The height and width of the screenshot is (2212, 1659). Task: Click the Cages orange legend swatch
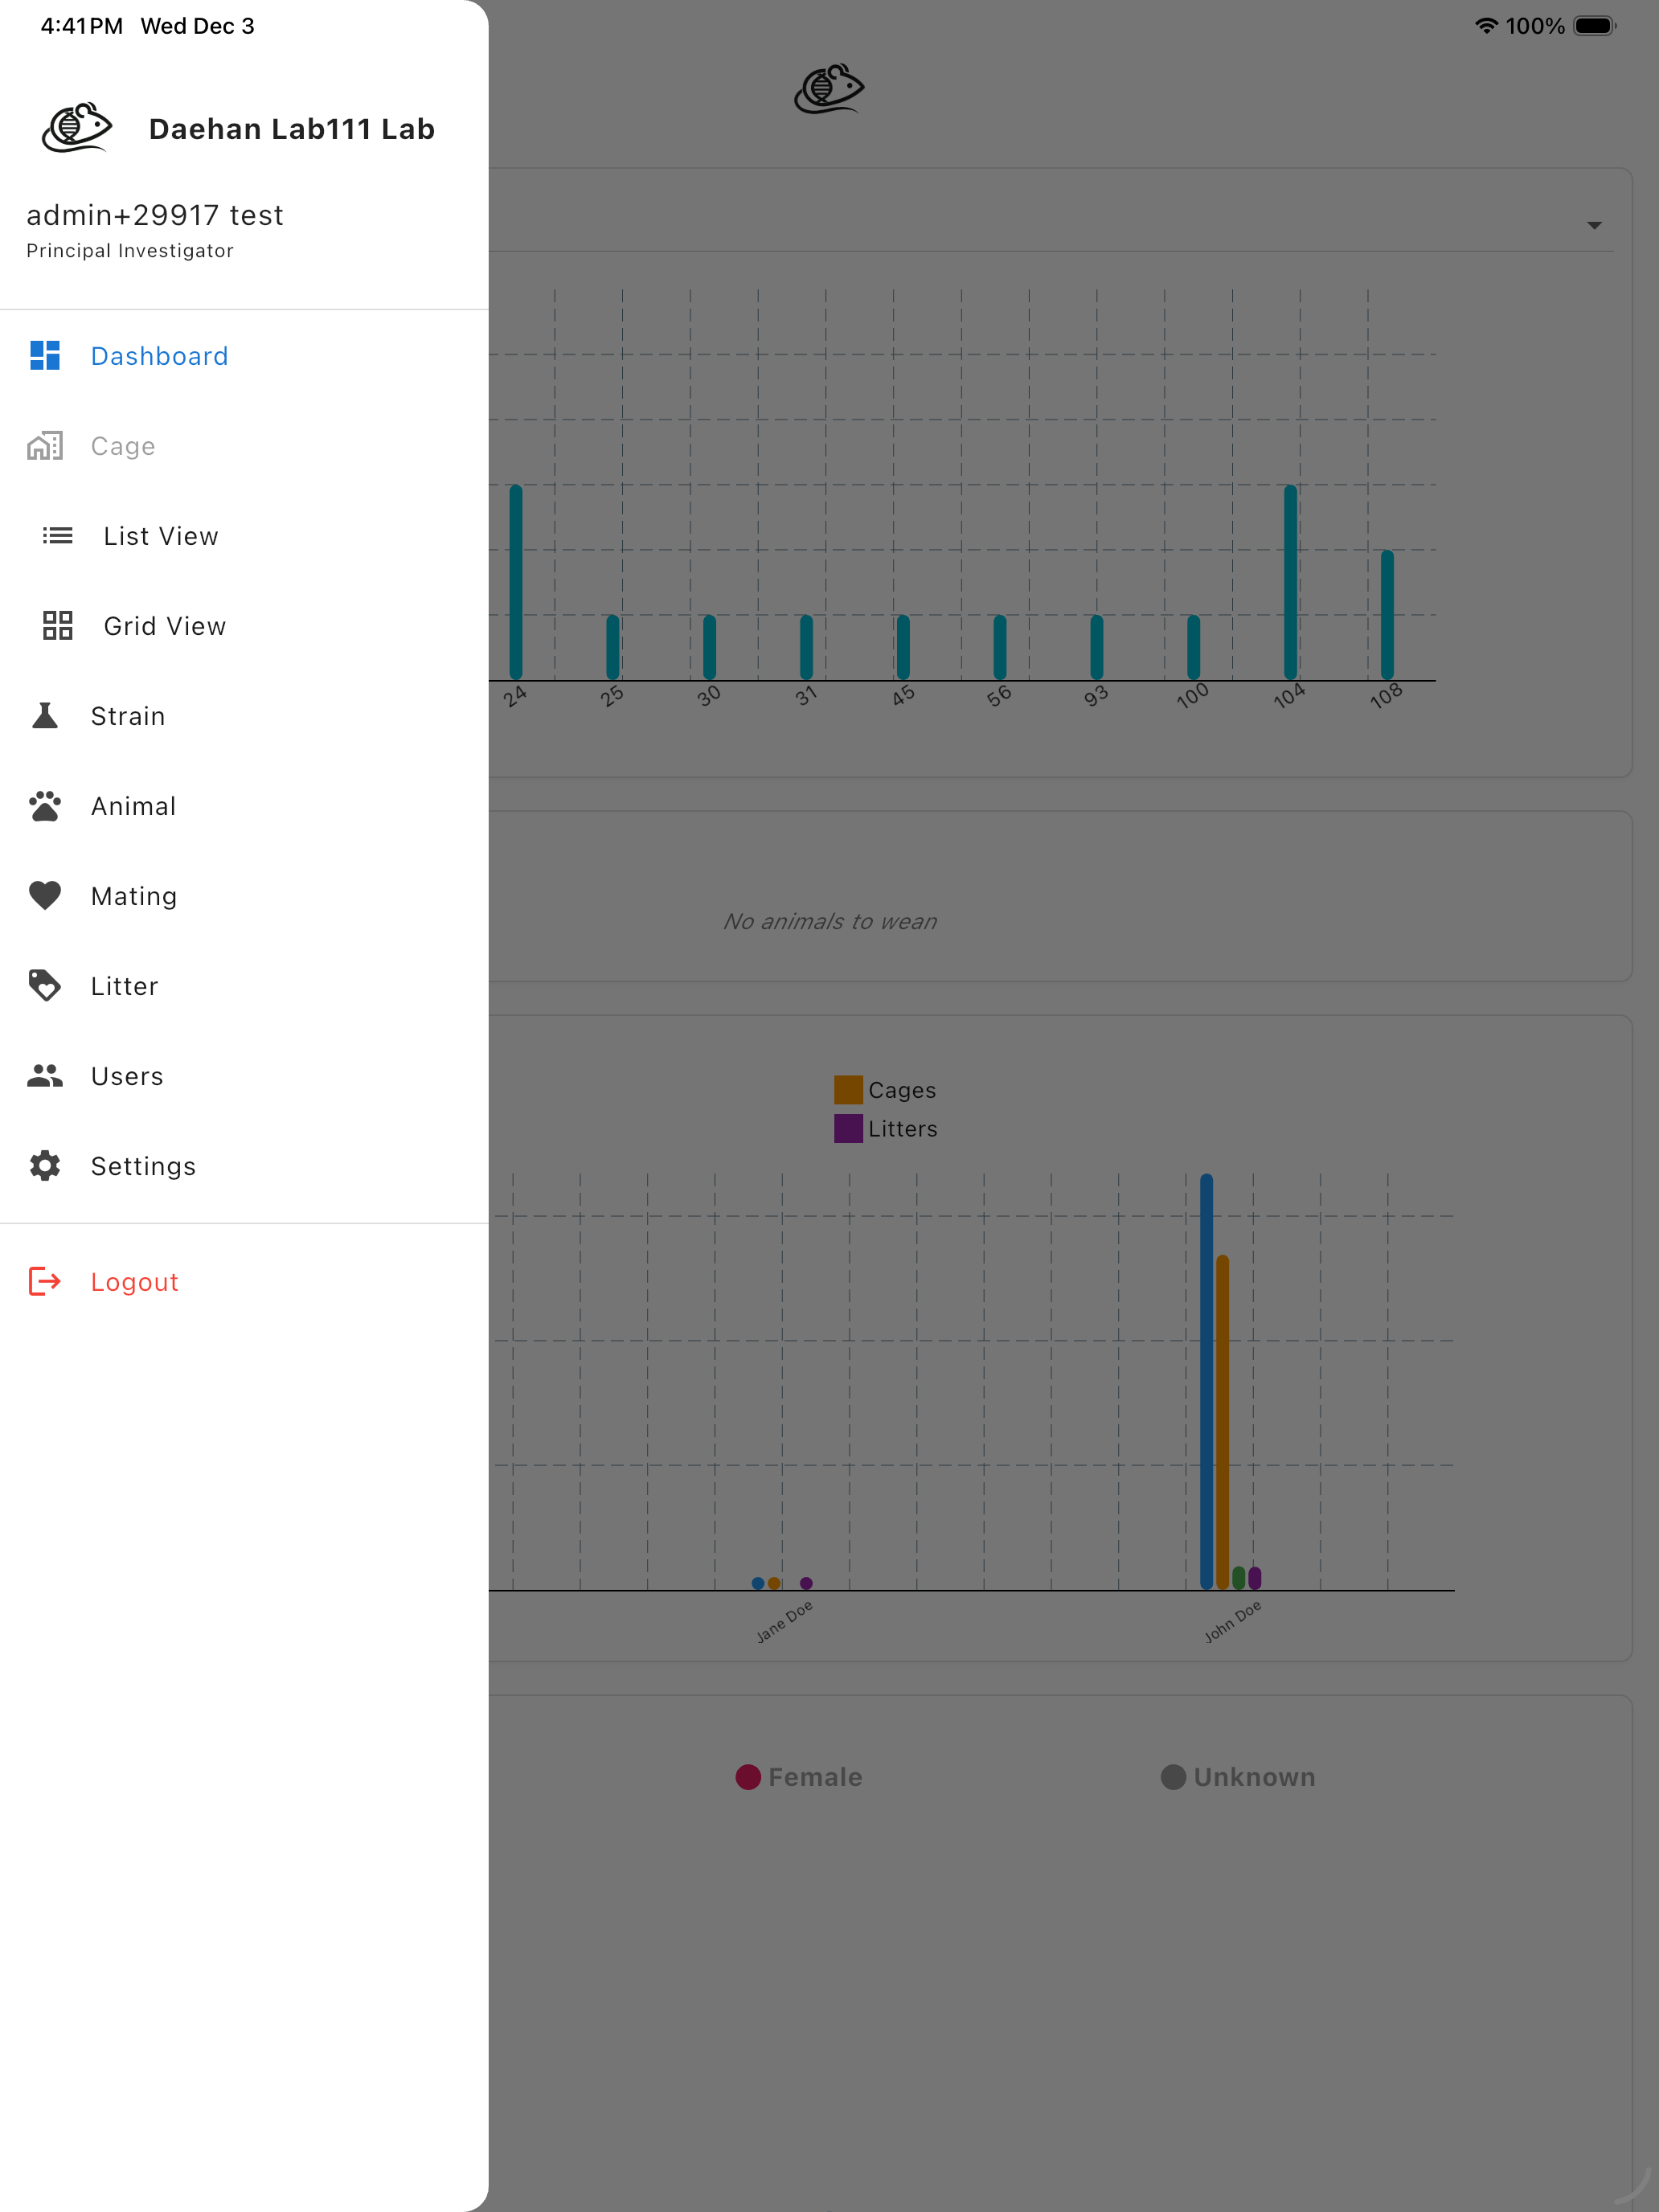click(848, 1089)
